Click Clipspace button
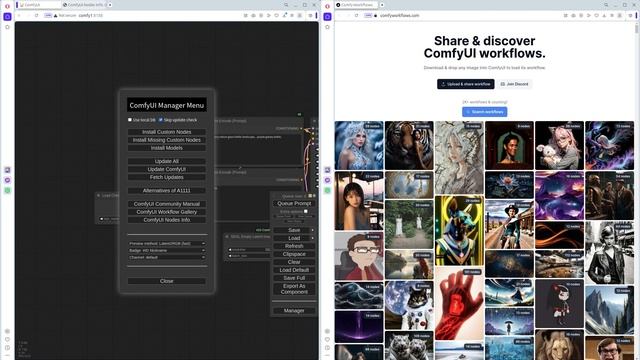640x360 pixels. click(x=294, y=254)
